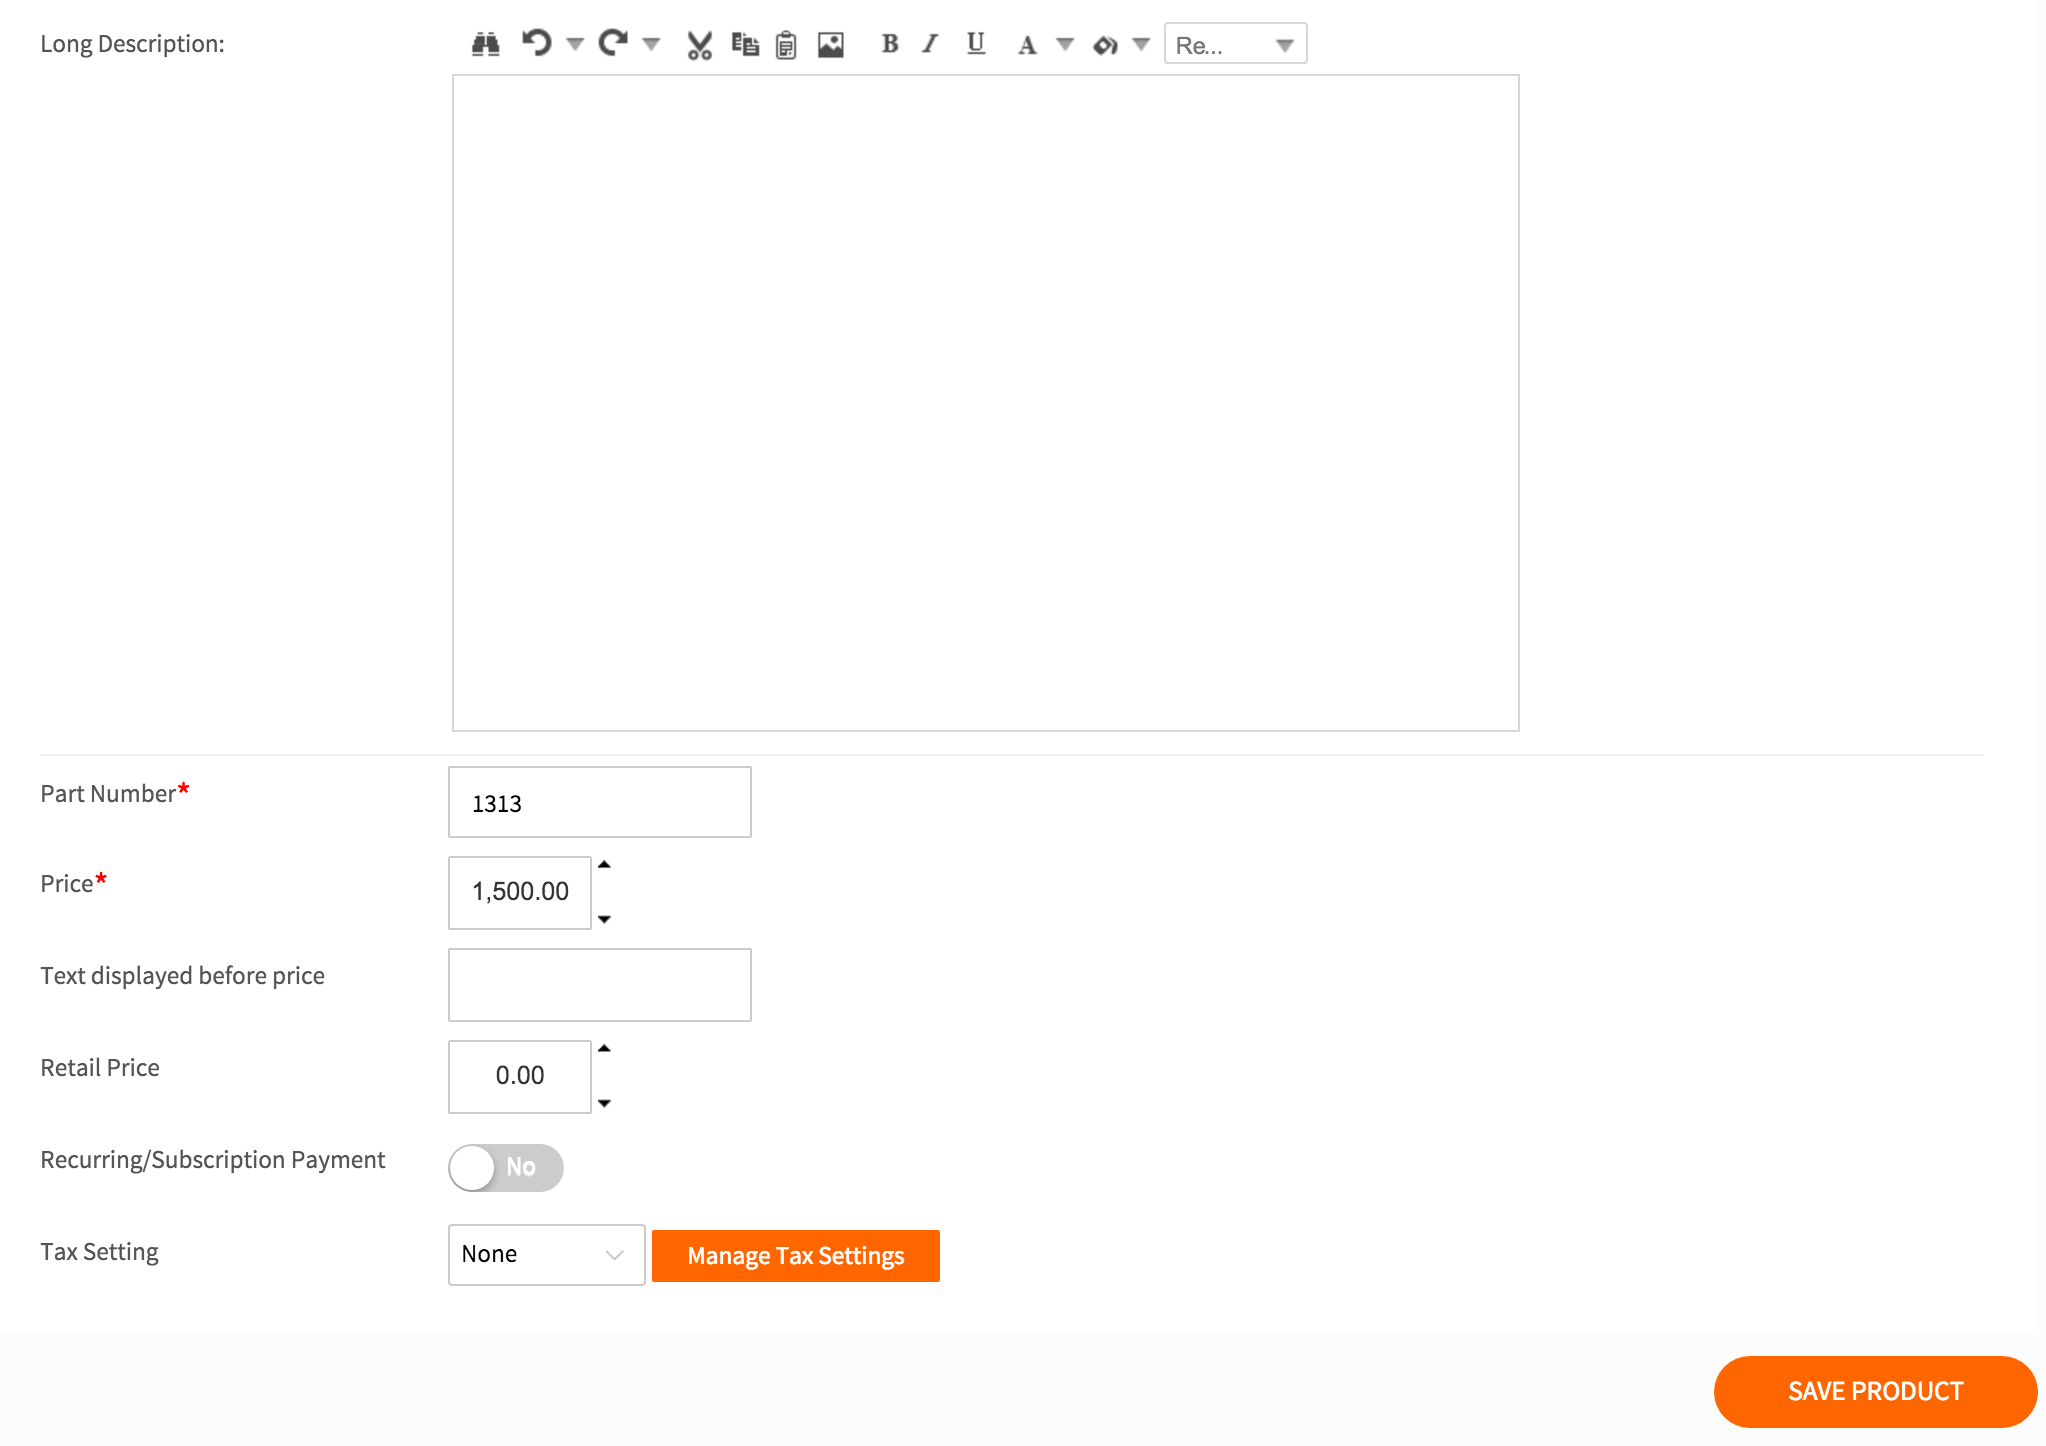Click the Text displayed before price field
The height and width of the screenshot is (1446, 2046).
(600, 985)
